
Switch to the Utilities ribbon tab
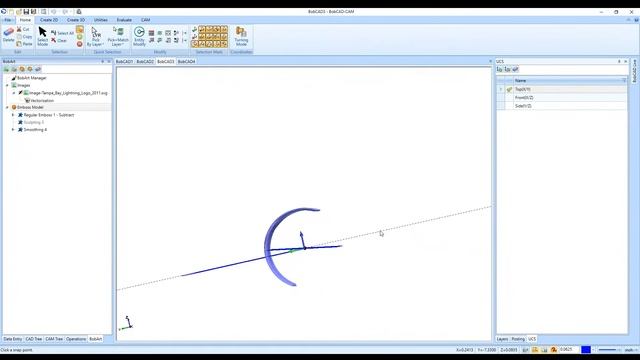(x=101, y=20)
